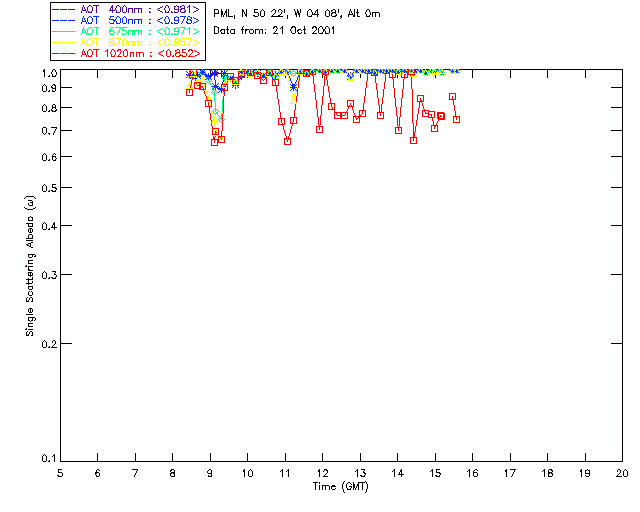
Task: Click the 18 x-axis tick label
Action: (547, 473)
